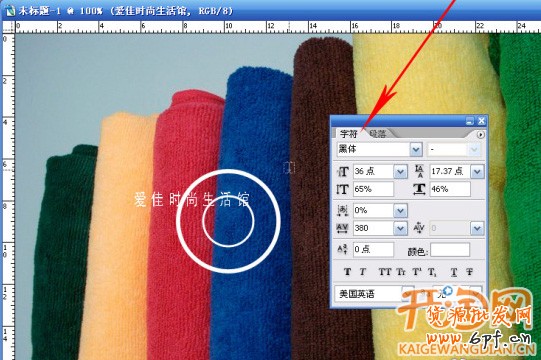The width and height of the screenshot is (541, 360).
Task: Click the Underline style icon
Action: (454, 272)
